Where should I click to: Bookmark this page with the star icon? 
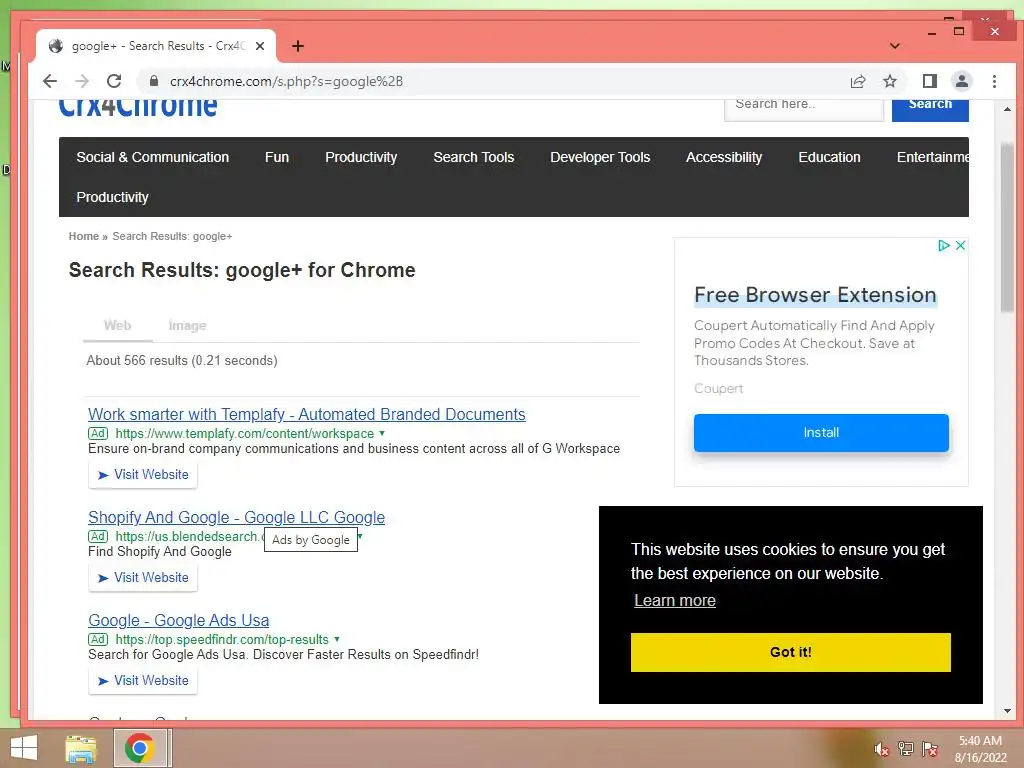889,81
